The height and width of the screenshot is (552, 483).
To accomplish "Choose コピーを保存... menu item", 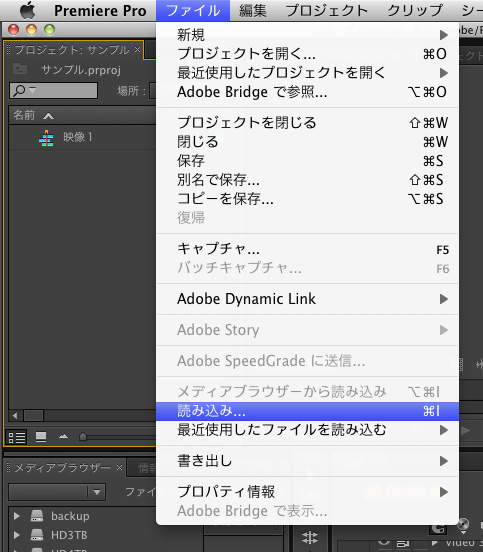I will click(307, 199).
